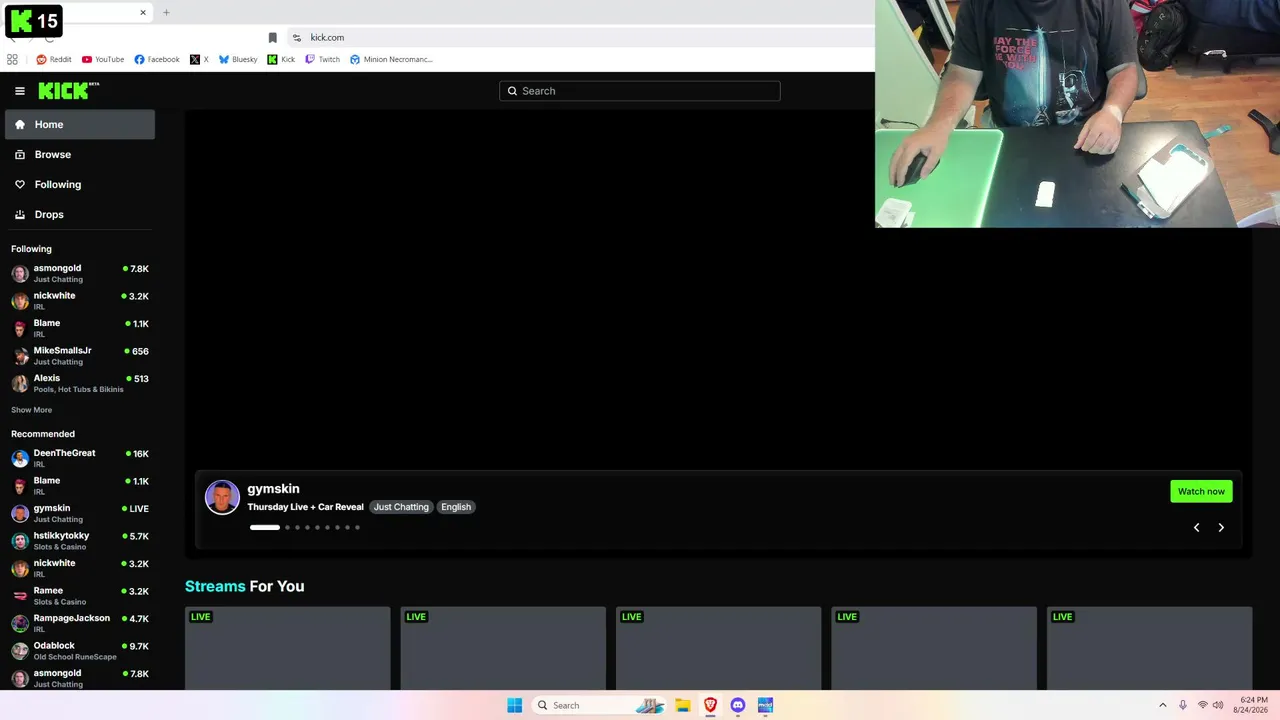
Task: Open the Kick sidebar hamburger menu
Action: [20, 91]
